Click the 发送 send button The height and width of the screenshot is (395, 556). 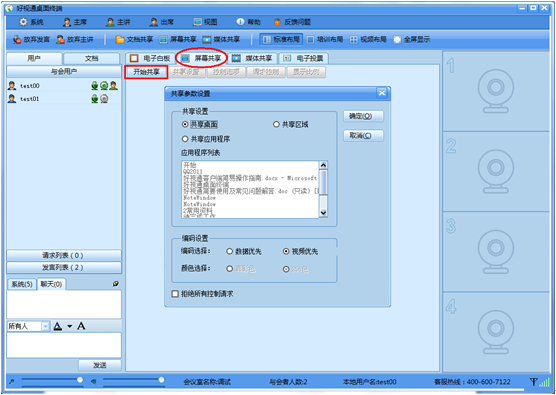click(100, 365)
